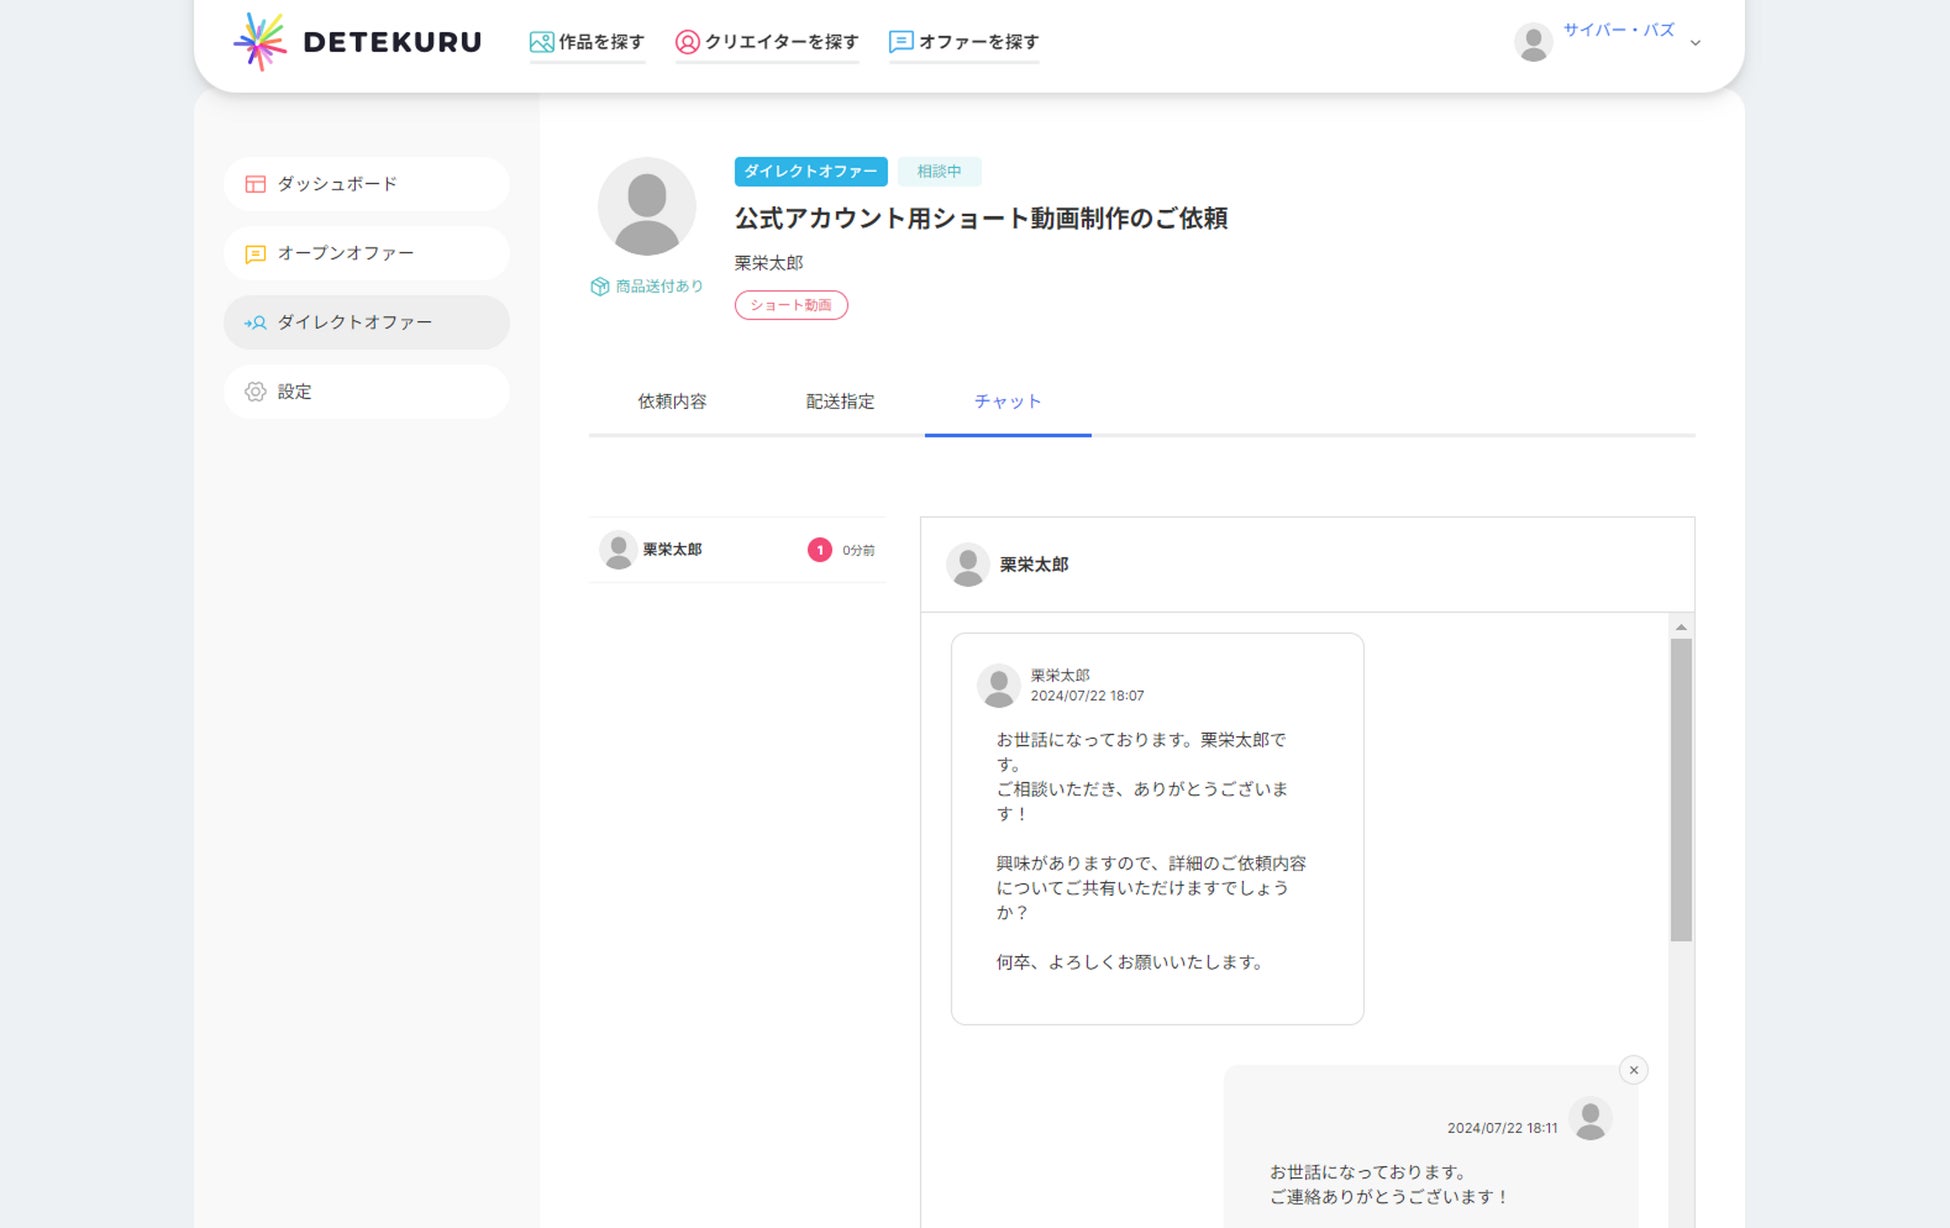Click the クリエイターを探す person icon
This screenshot has height=1228, width=1950.
(x=687, y=42)
